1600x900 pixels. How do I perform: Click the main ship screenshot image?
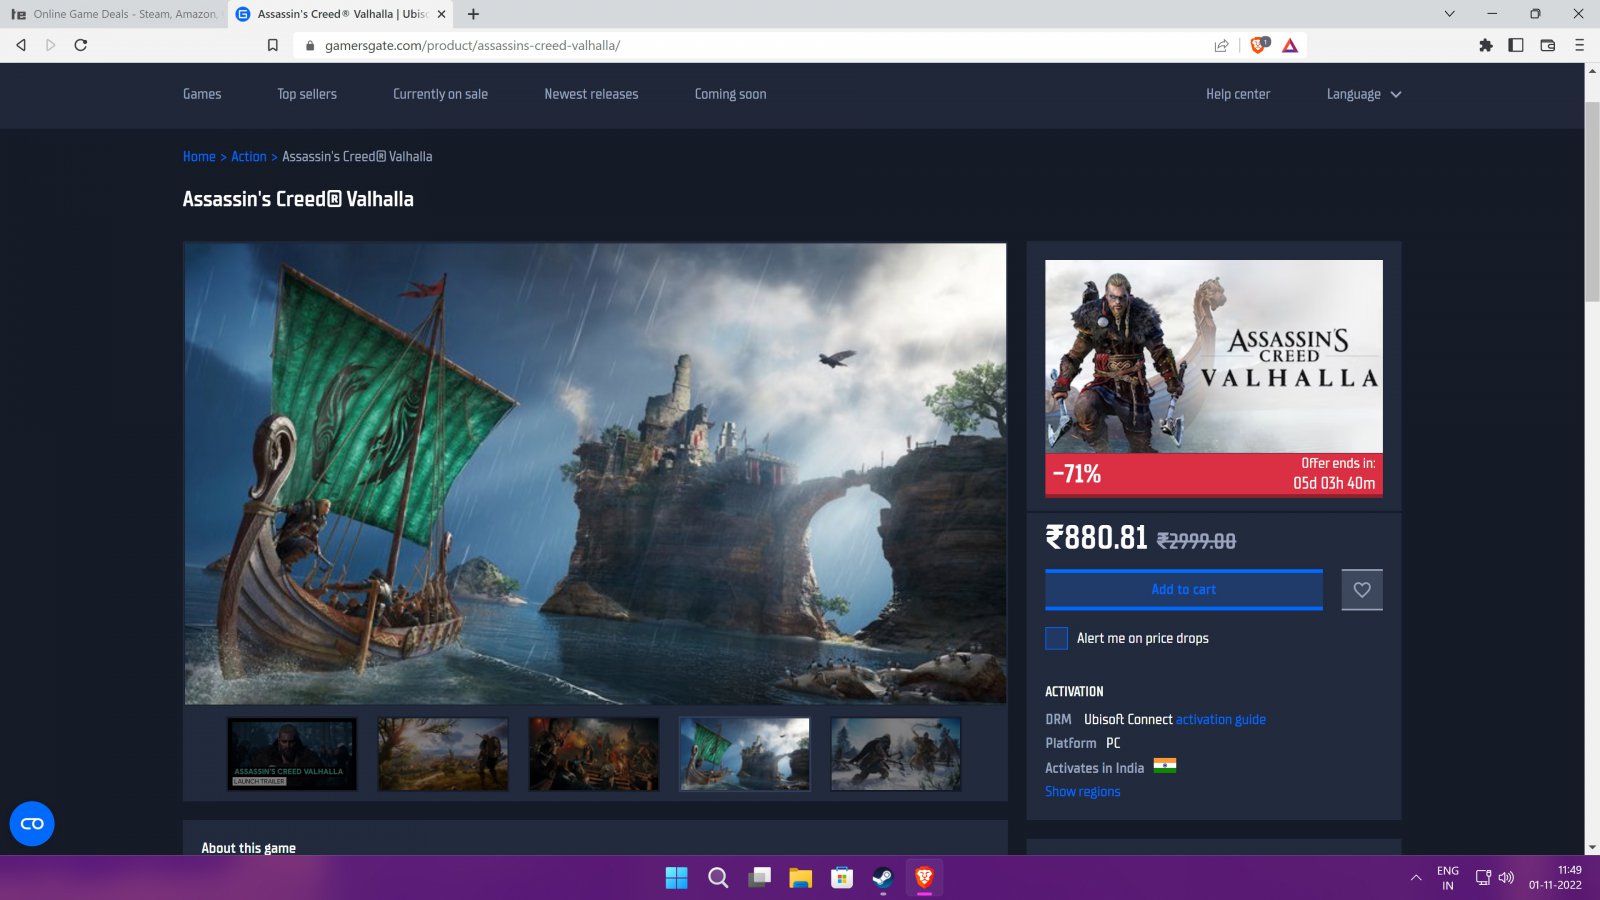click(595, 473)
